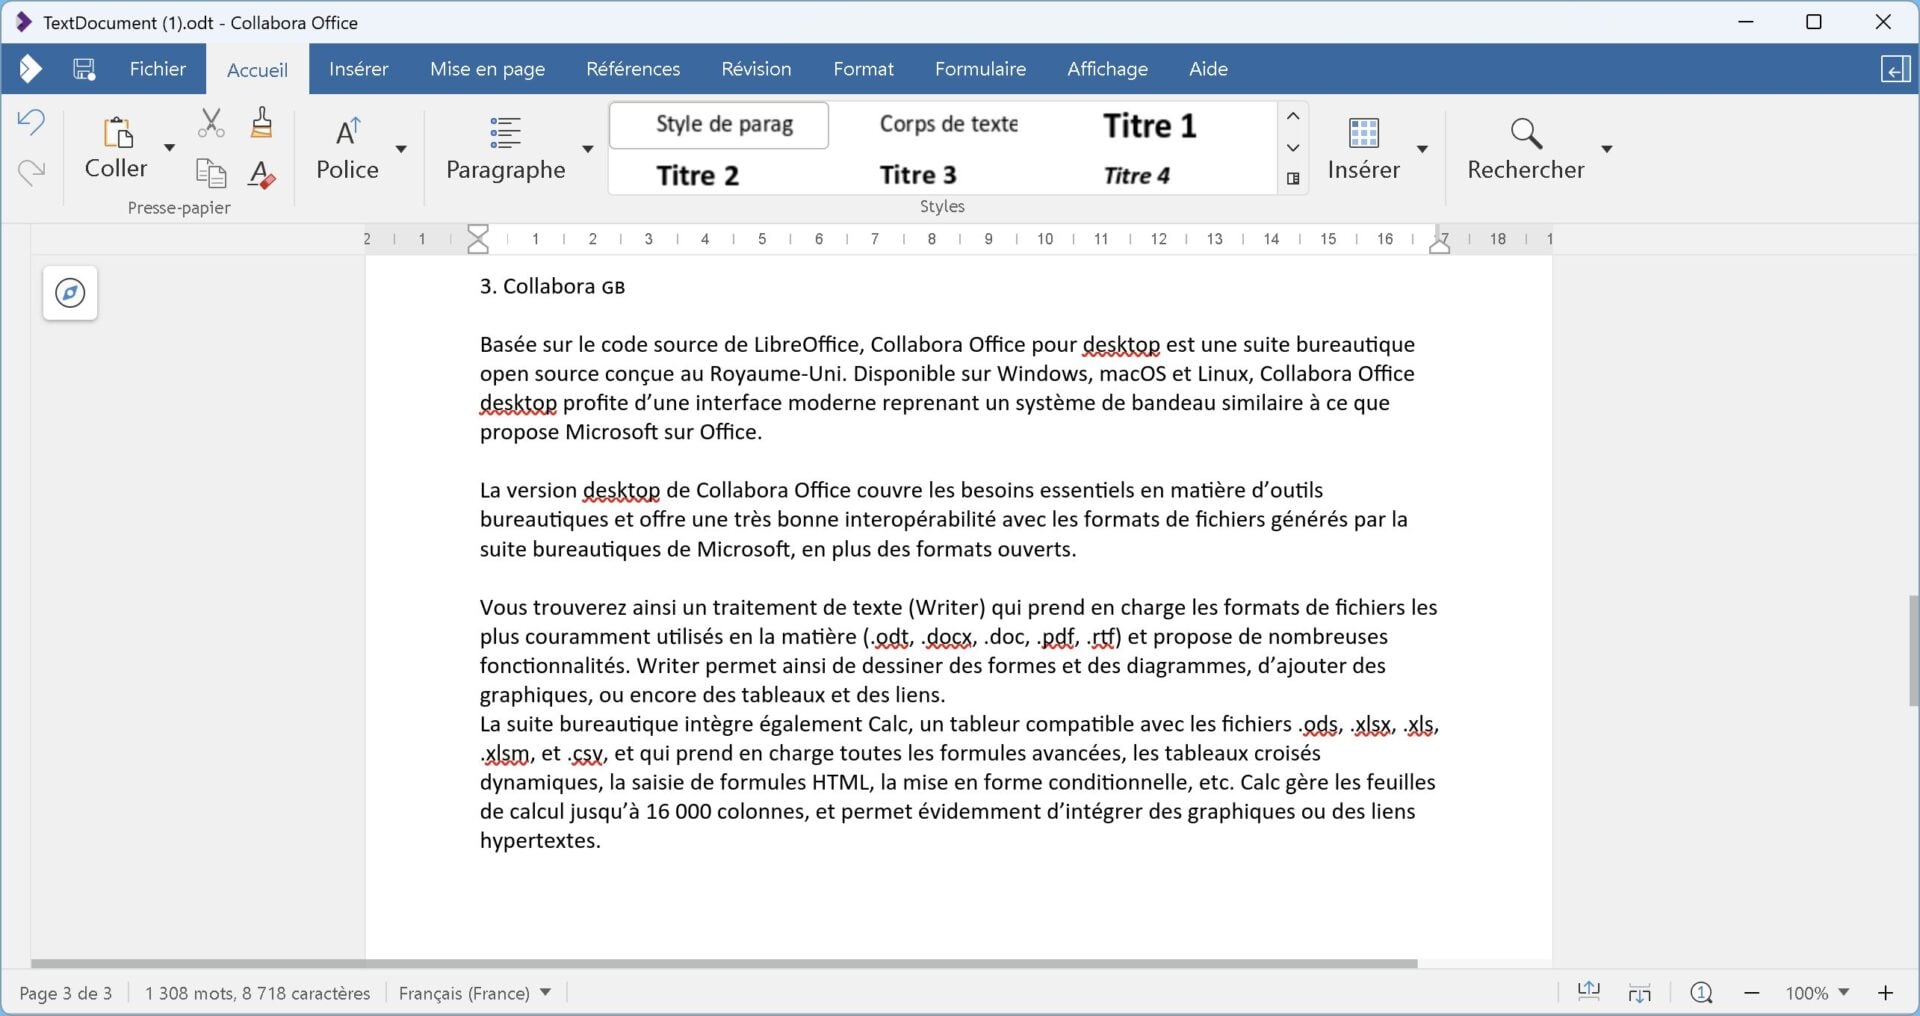This screenshot has width=1920, height=1016.
Task: Switch to the Format tab
Action: 863,69
